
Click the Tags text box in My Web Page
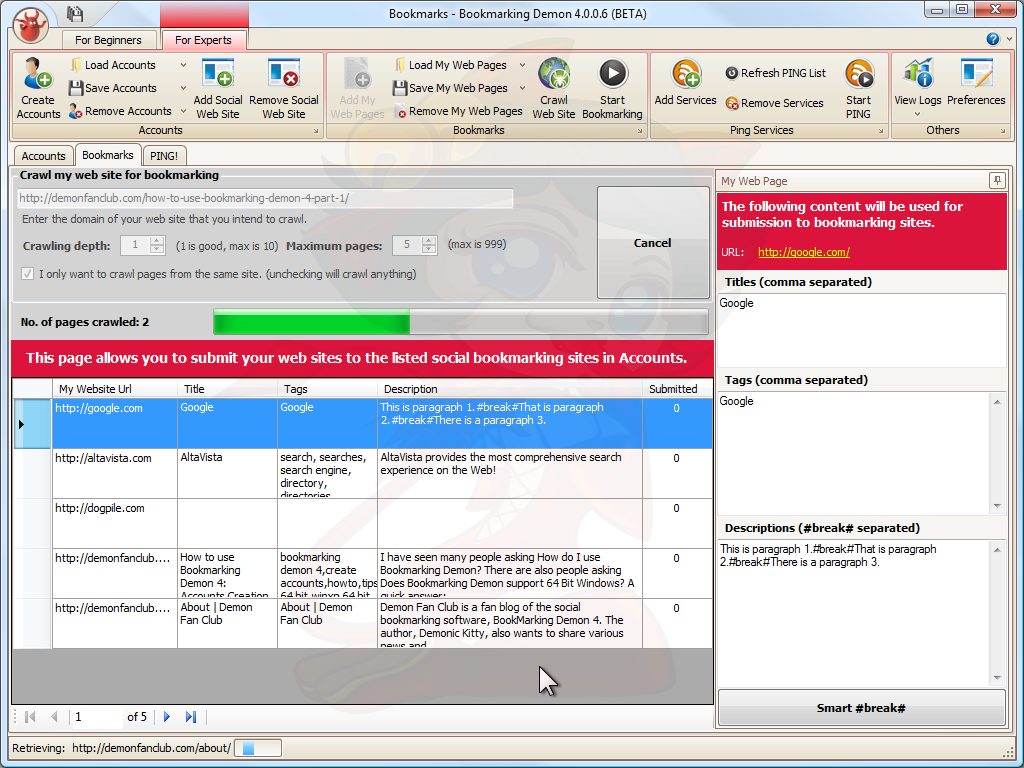[x=854, y=453]
